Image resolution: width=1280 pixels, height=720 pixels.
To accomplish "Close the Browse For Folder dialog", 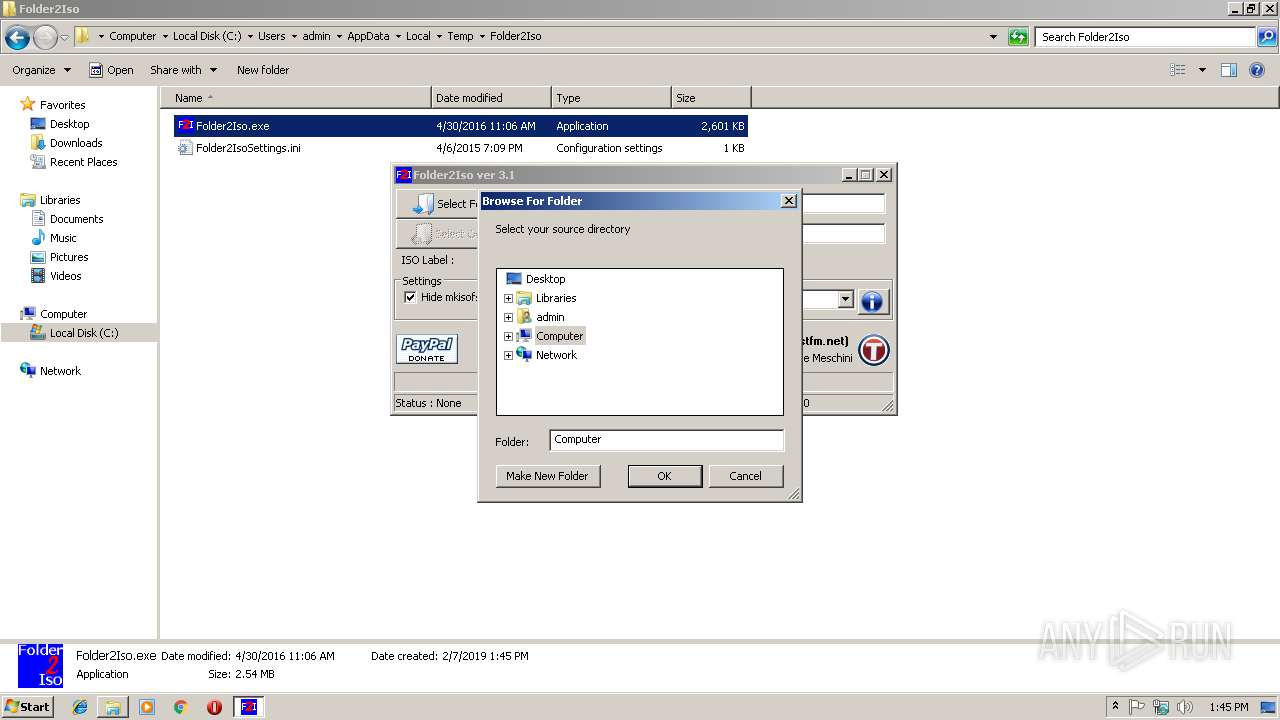I will point(788,201).
